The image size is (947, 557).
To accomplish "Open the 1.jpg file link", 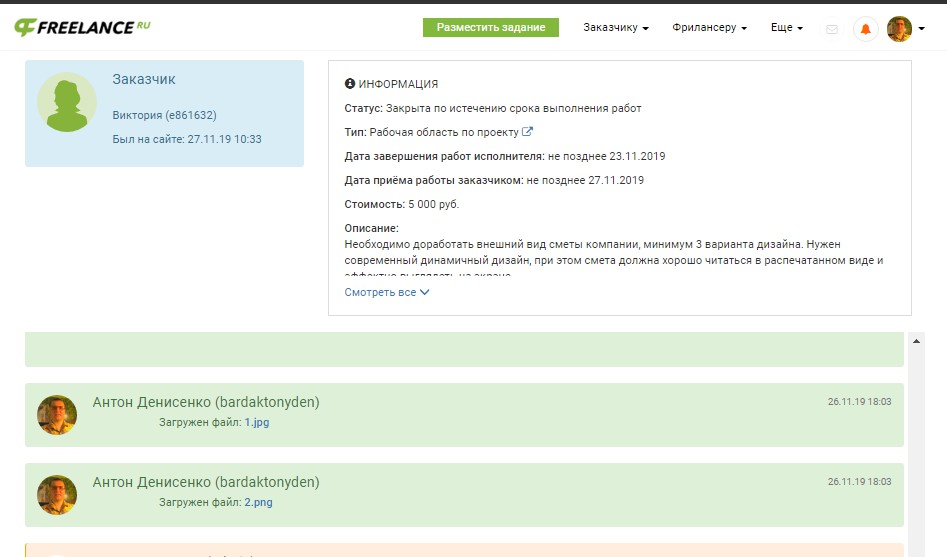I will click(x=257, y=422).
